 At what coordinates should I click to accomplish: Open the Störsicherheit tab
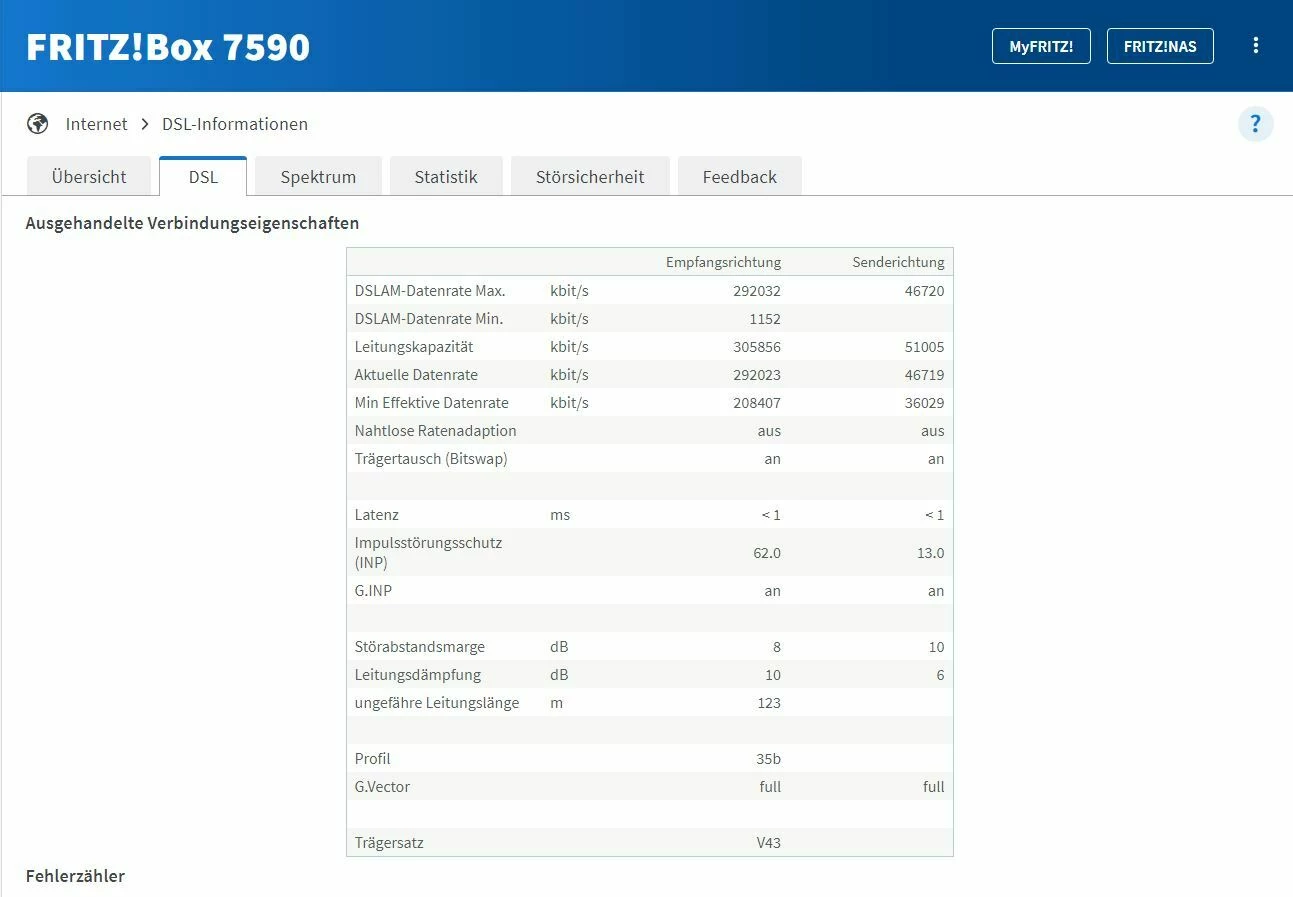pyautogui.click(x=590, y=177)
